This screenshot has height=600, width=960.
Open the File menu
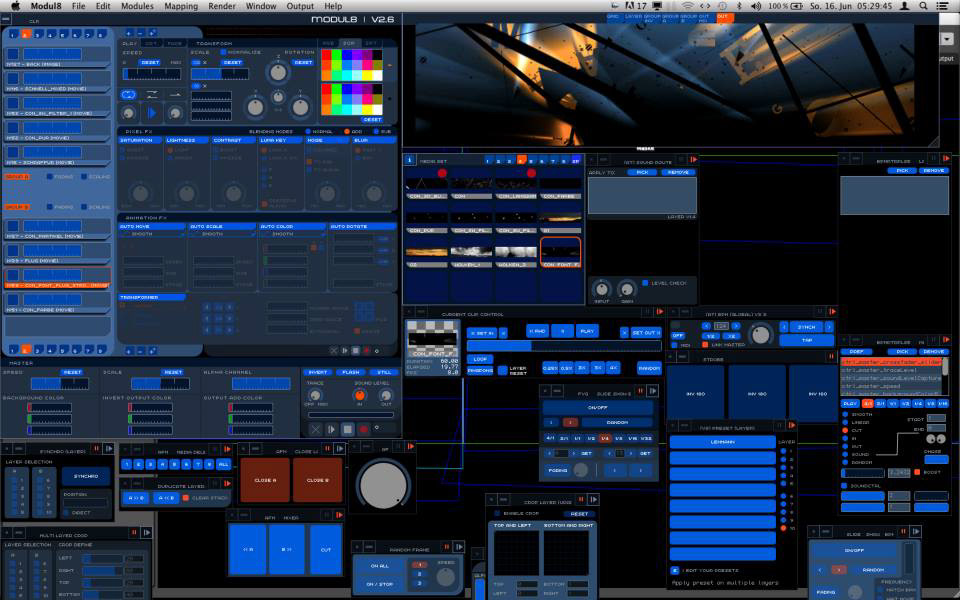(x=78, y=6)
